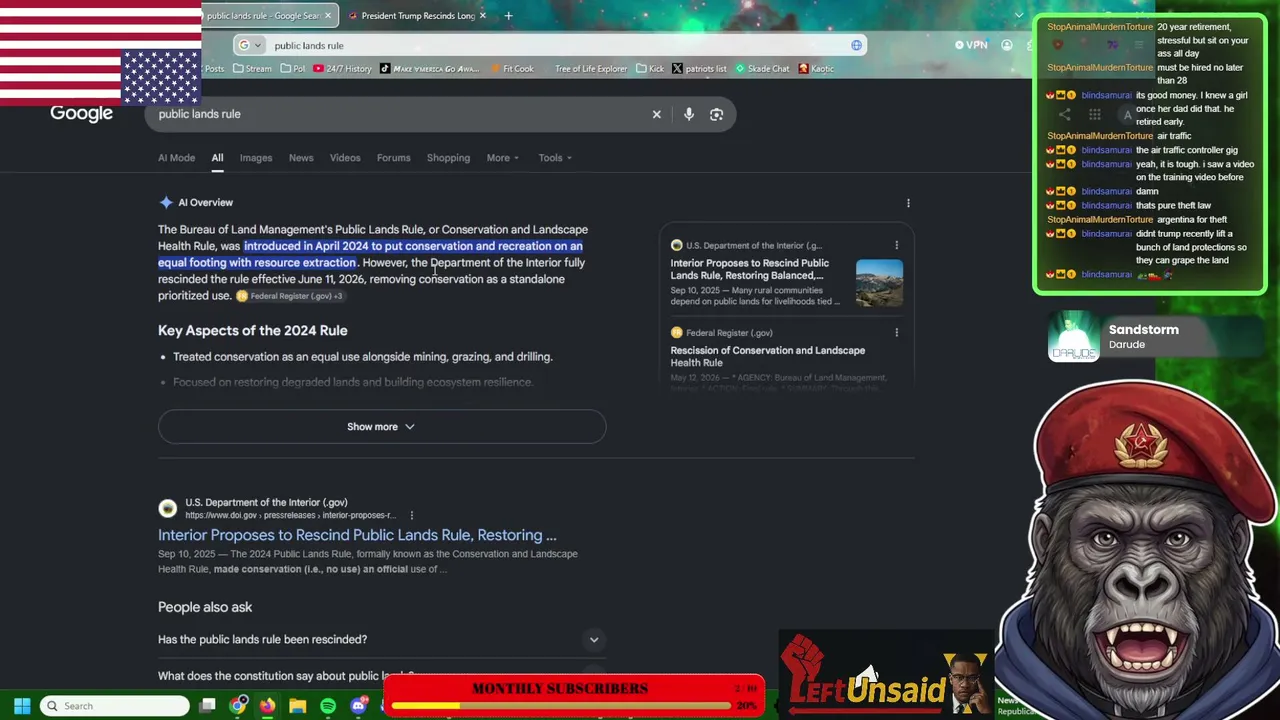Open the Fit Cook bookmark
The height and width of the screenshot is (720, 1280).
pyautogui.click(x=511, y=69)
